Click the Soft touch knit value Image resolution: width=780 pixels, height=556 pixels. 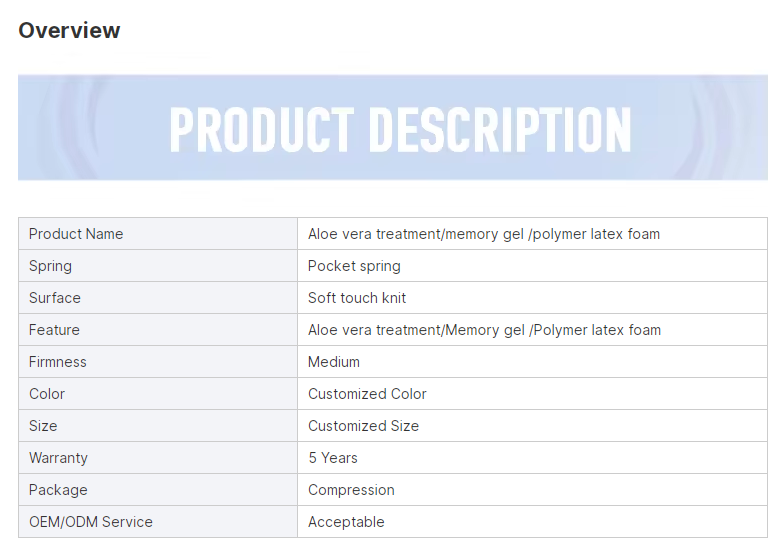(357, 298)
